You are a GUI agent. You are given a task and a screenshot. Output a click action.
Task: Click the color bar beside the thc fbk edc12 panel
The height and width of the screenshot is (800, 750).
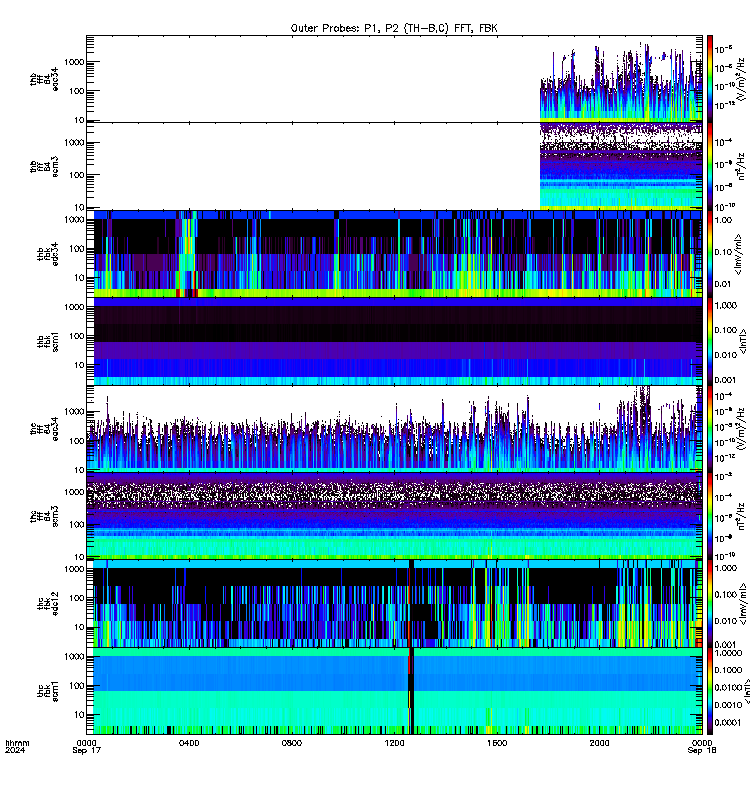(709, 604)
